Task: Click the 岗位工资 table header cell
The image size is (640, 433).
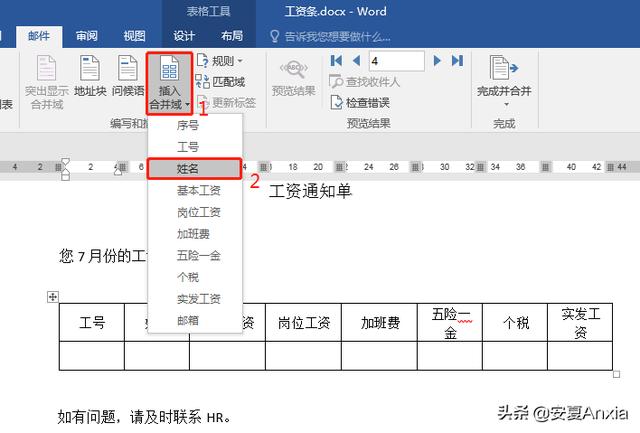Action: 304,323
